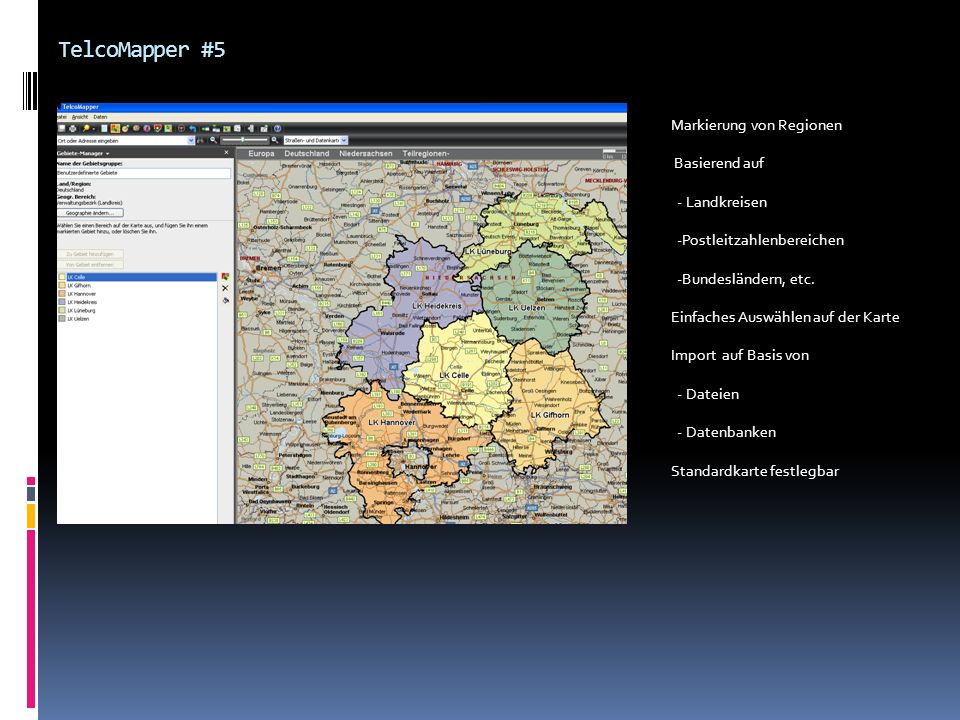The height and width of the screenshot is (720, 960).
Task: Open the Teilregionen breadcrumb dropdown
Action: click(426, 154)
